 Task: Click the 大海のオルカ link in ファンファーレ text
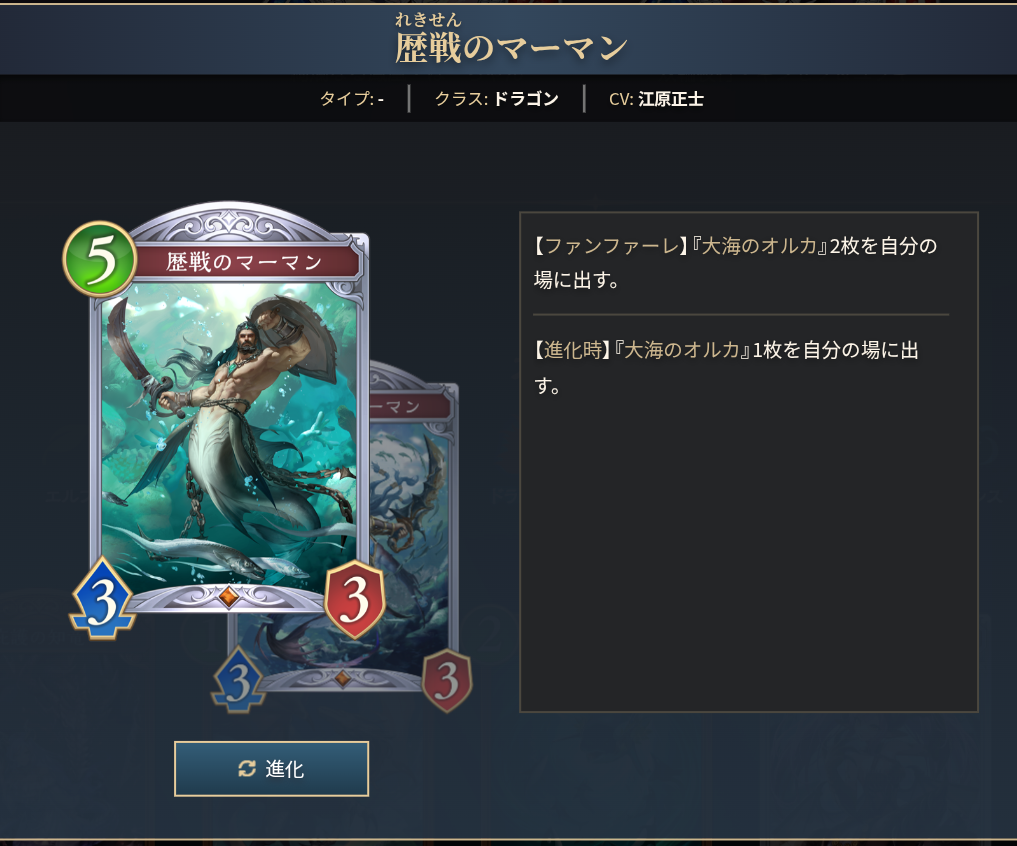coord(760,246)
